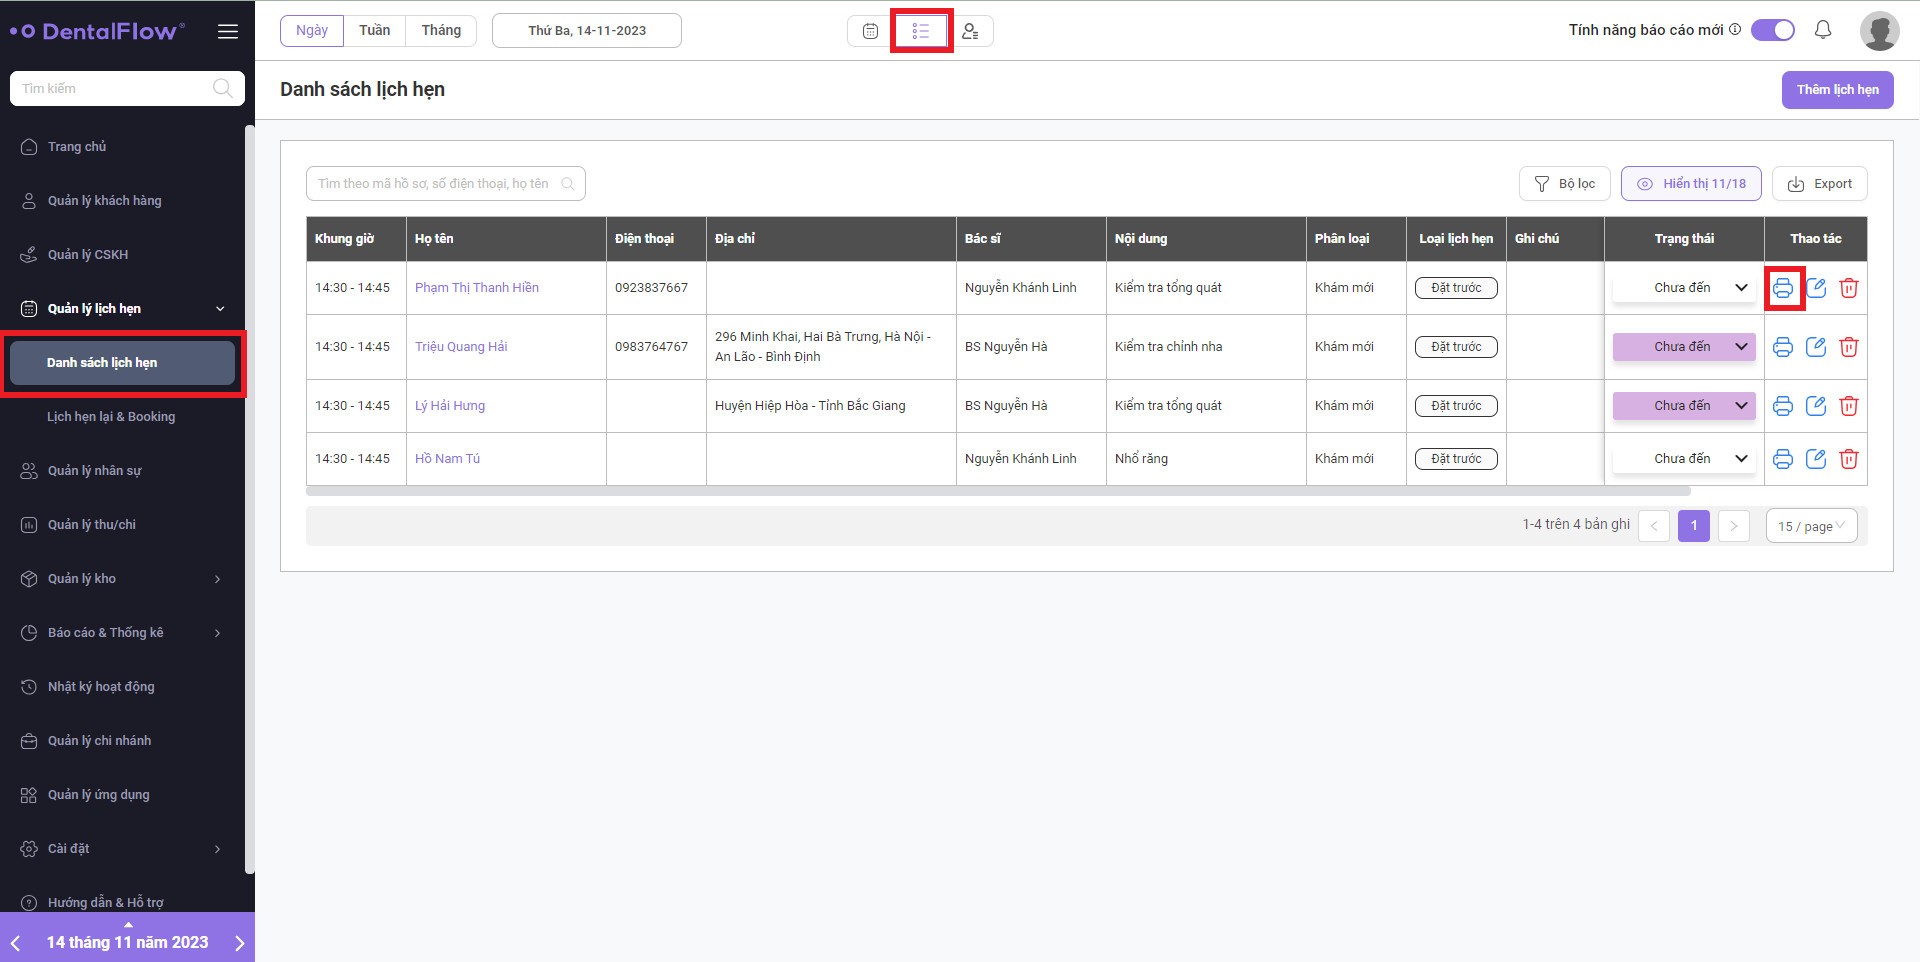This screenshot has width=1920, height=962.
Task: Click edit icon for Hồ Nam Tú appointment
Action: click(x=1815, y=459)
